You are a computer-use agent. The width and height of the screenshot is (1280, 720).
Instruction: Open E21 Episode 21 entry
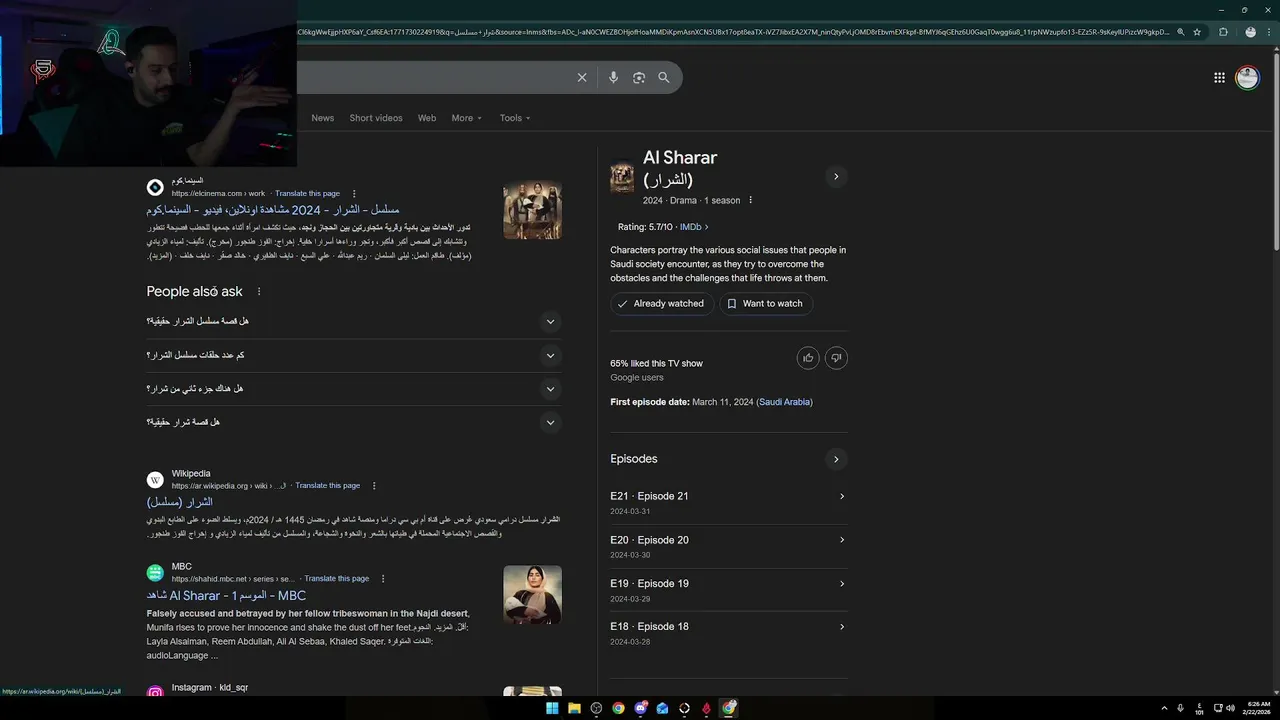tap(728, 502)
